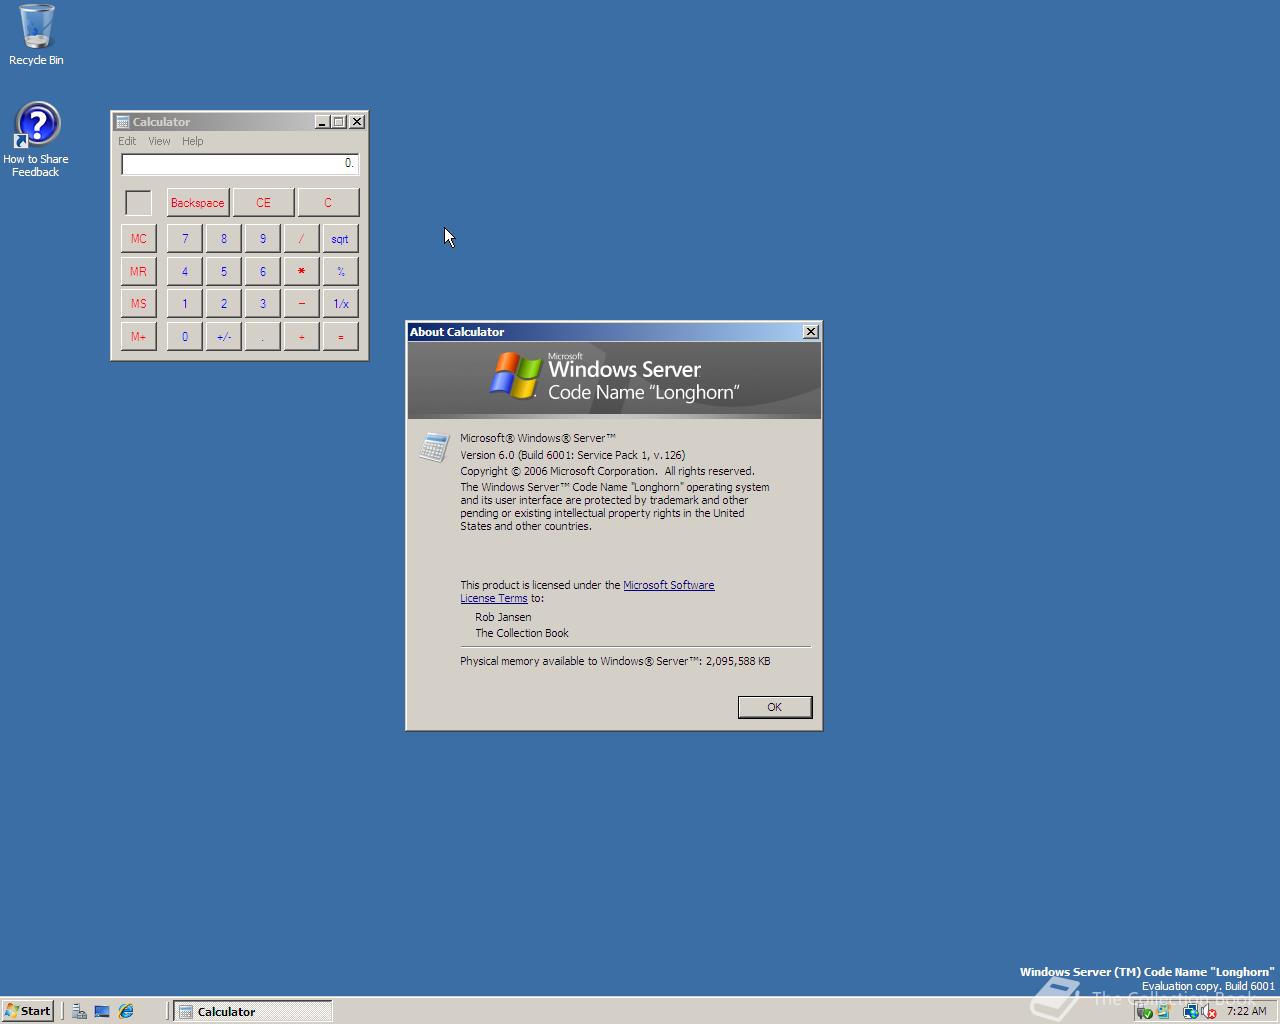Click the percent (%) key
1280x1024 pixels.
coord(340,271)
